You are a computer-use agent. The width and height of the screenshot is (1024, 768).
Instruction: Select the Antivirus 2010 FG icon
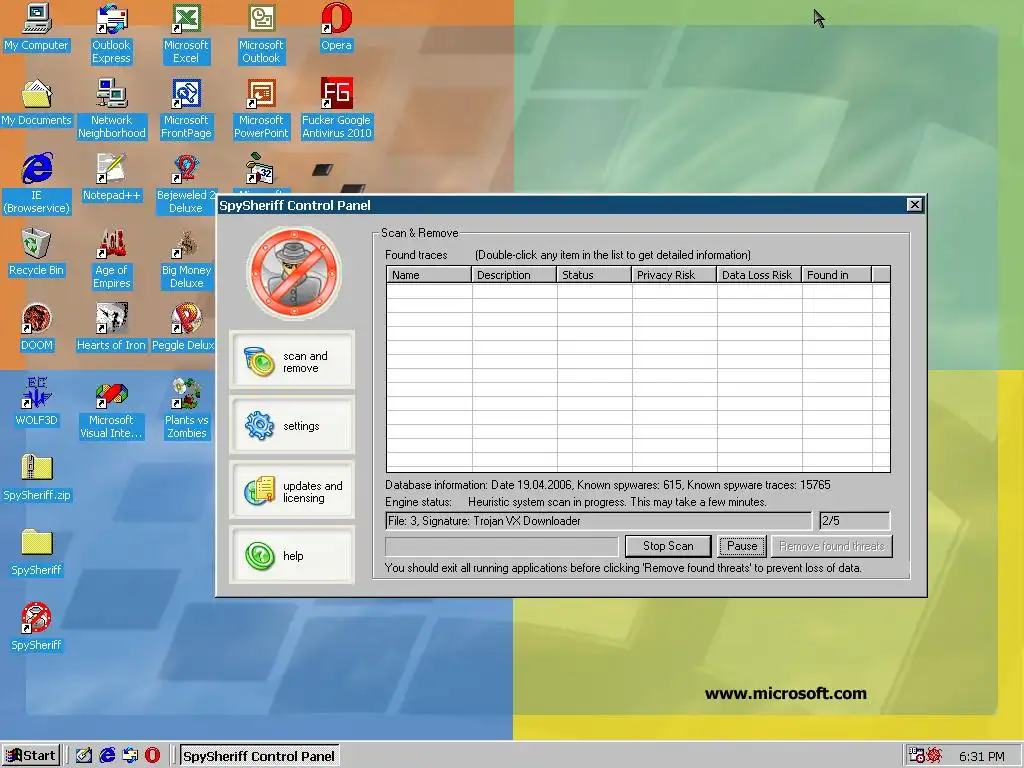(336, 108)
